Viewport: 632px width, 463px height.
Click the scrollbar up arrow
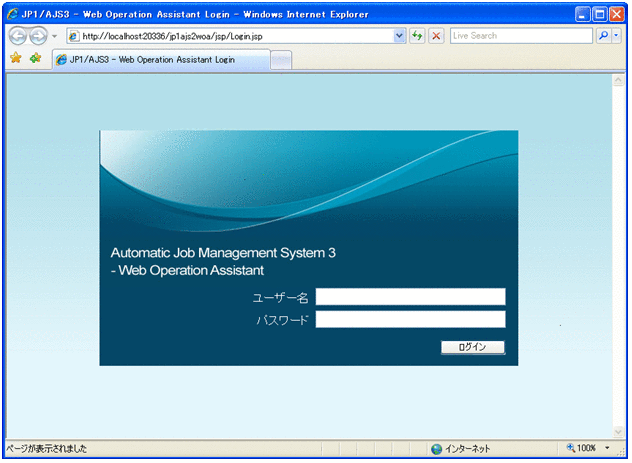pyautogui.click(x=618, y=80)
